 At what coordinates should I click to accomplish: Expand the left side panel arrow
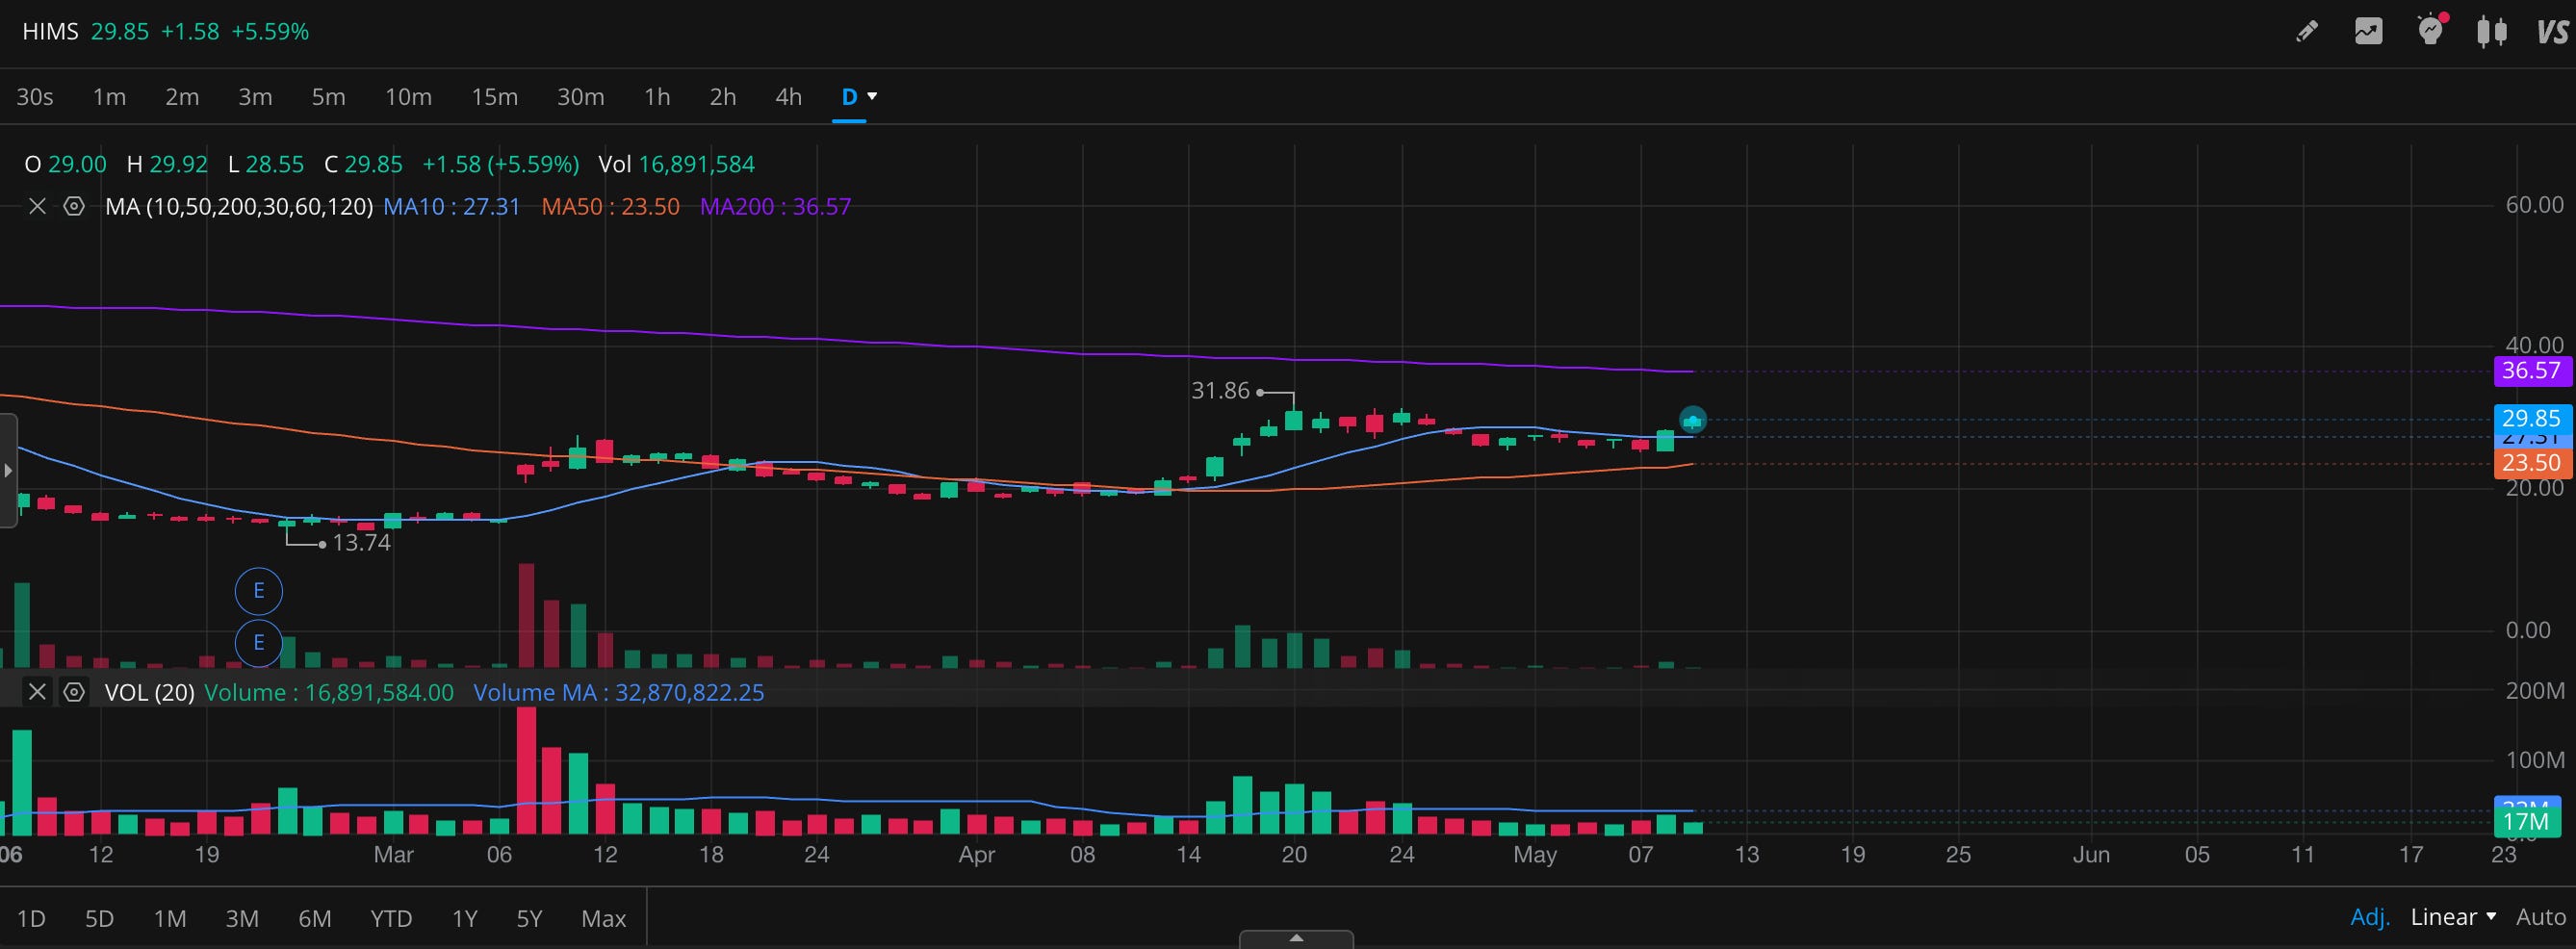click(8, 470)
